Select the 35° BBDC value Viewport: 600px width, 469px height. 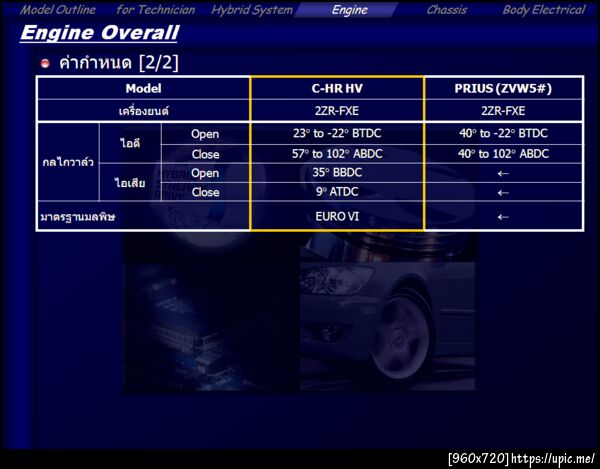coord(337,173)
